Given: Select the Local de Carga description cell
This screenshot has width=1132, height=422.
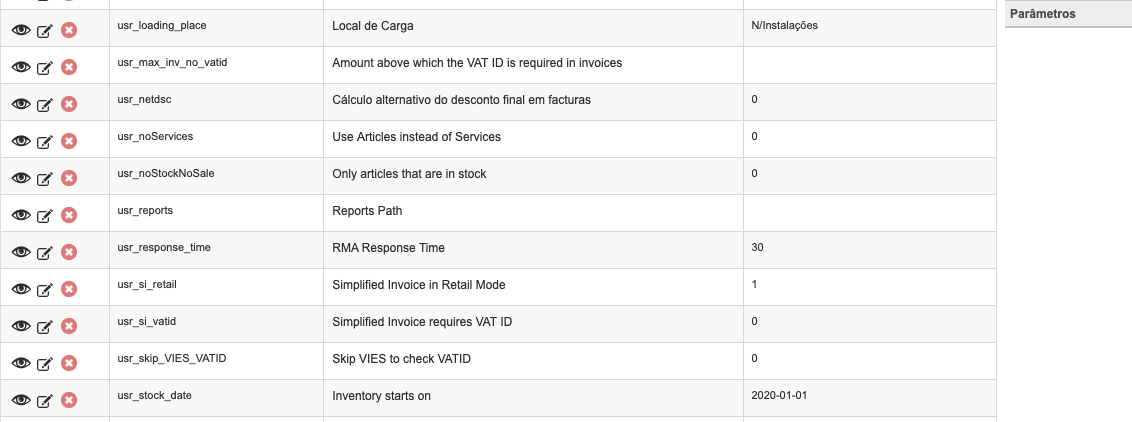Looking at the screenshot, I should pos(534,28).
